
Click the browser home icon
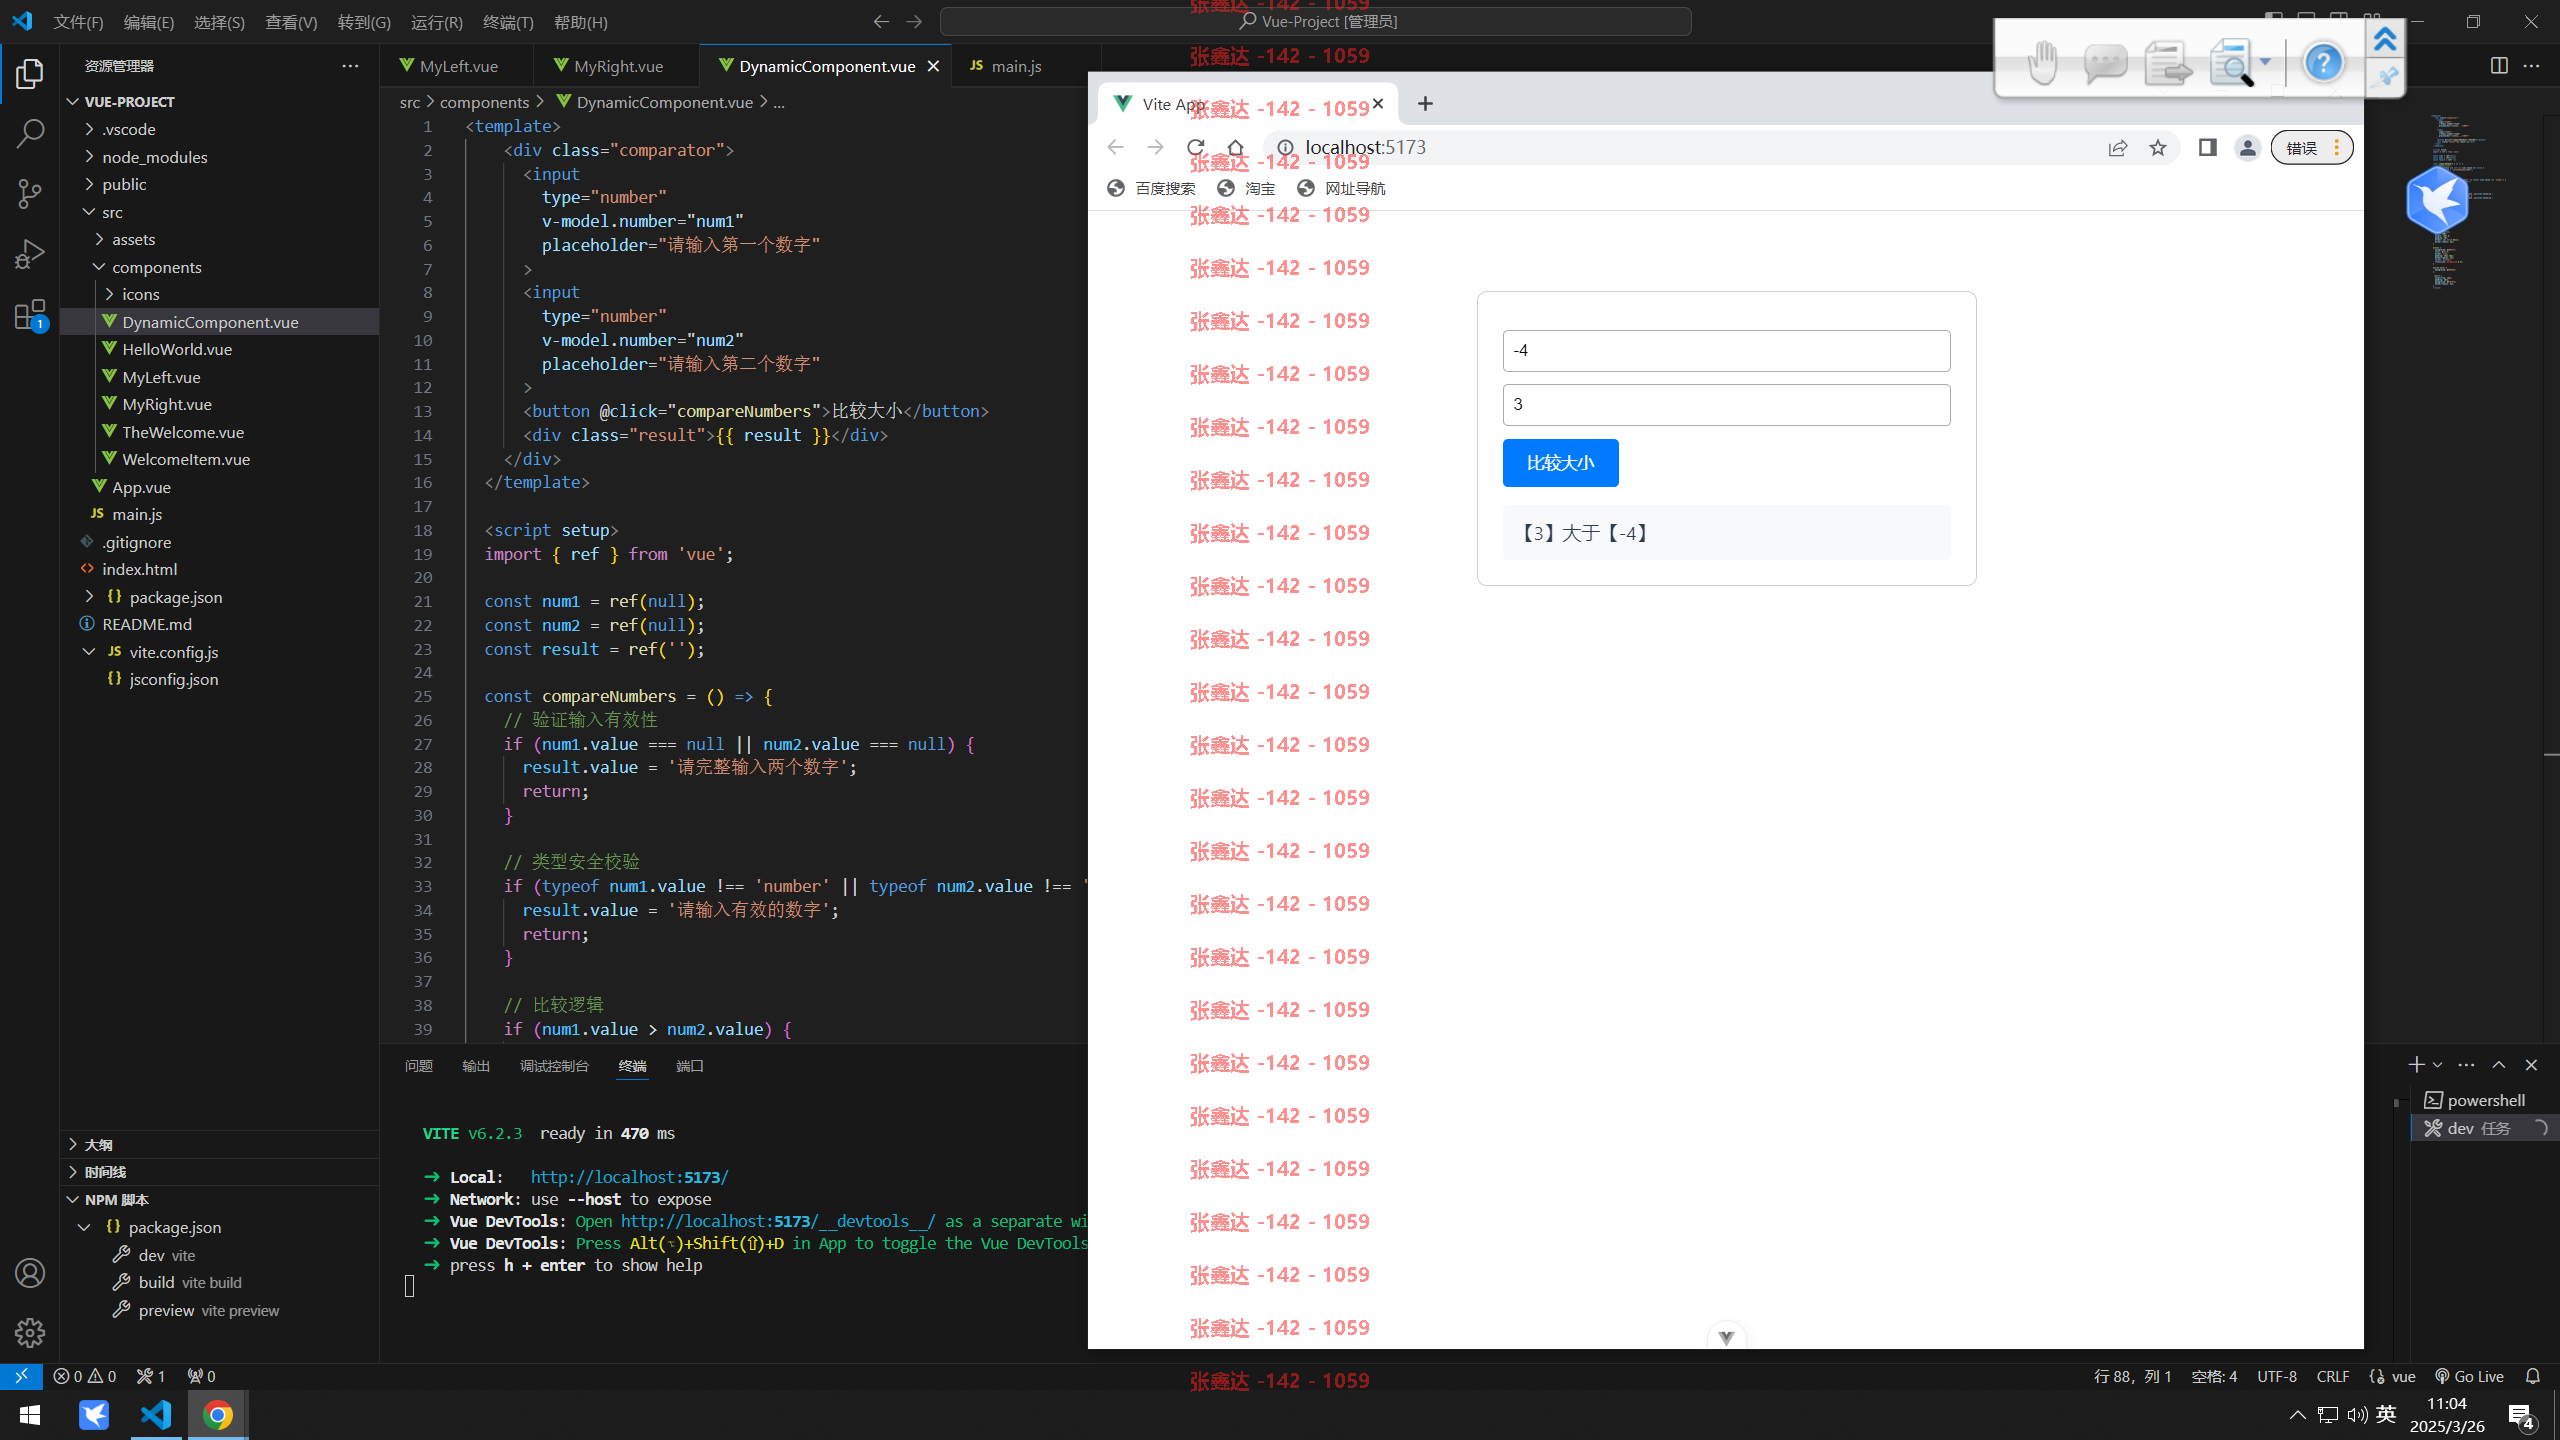(x=1235, y=148)
